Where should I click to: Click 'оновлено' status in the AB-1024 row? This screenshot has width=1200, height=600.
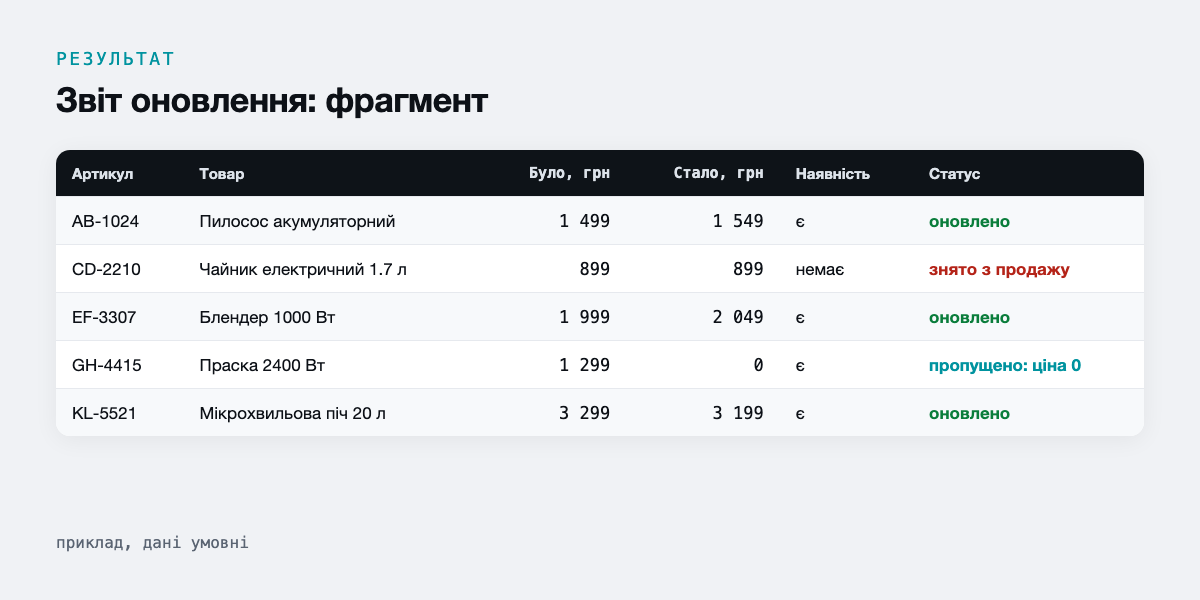(969, 221)
